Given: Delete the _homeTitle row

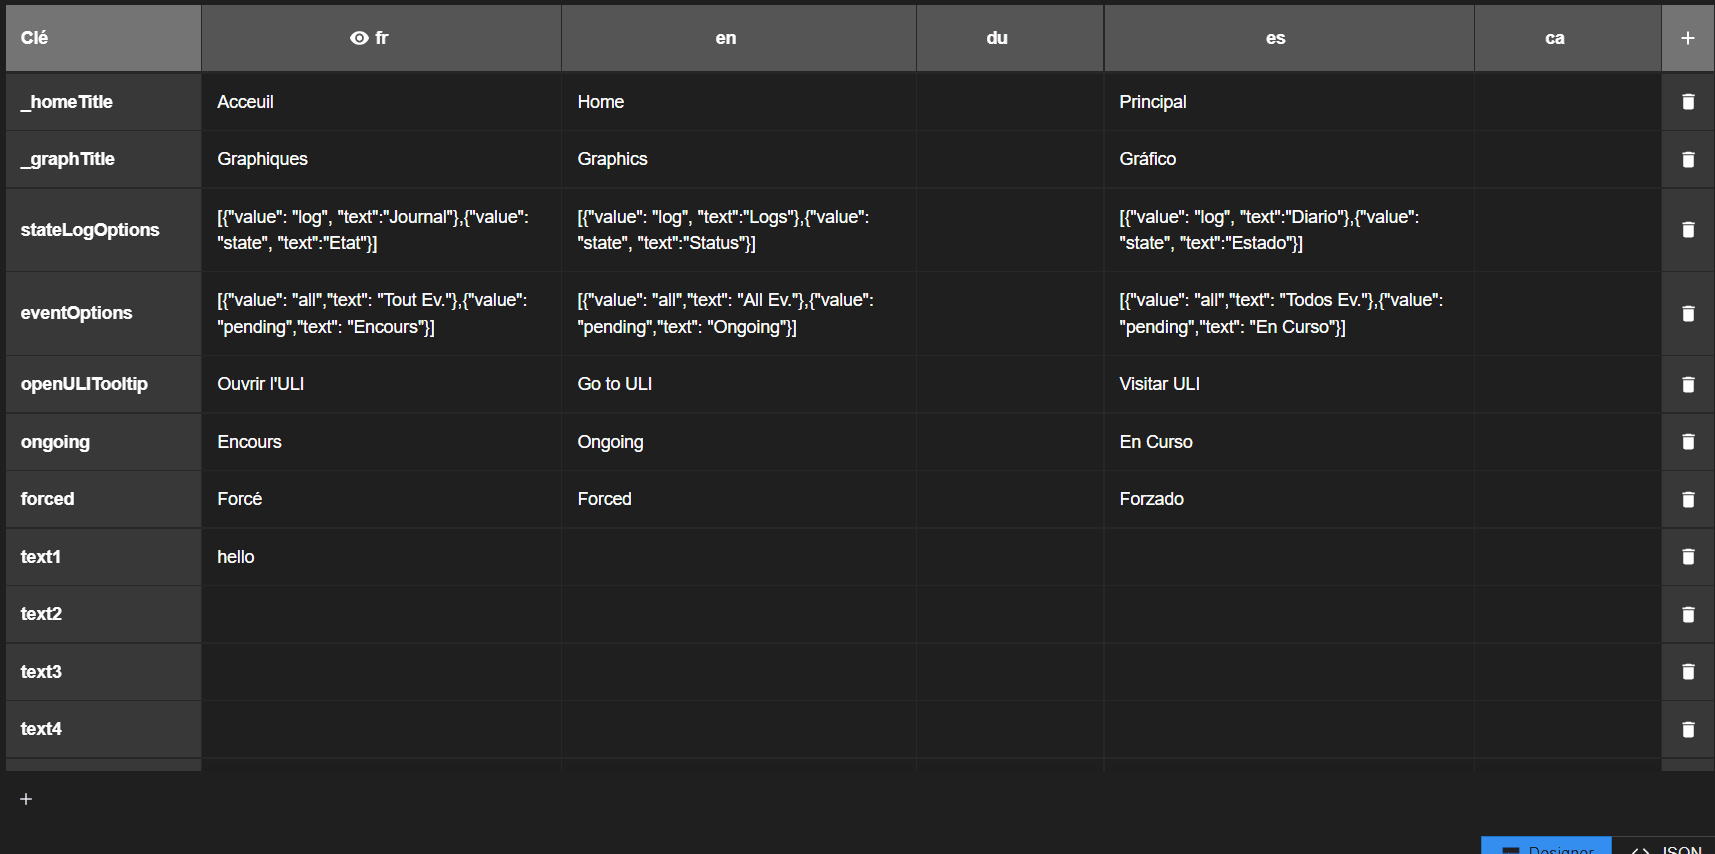Looking at the screenshot, I should tap(1688, 102).
